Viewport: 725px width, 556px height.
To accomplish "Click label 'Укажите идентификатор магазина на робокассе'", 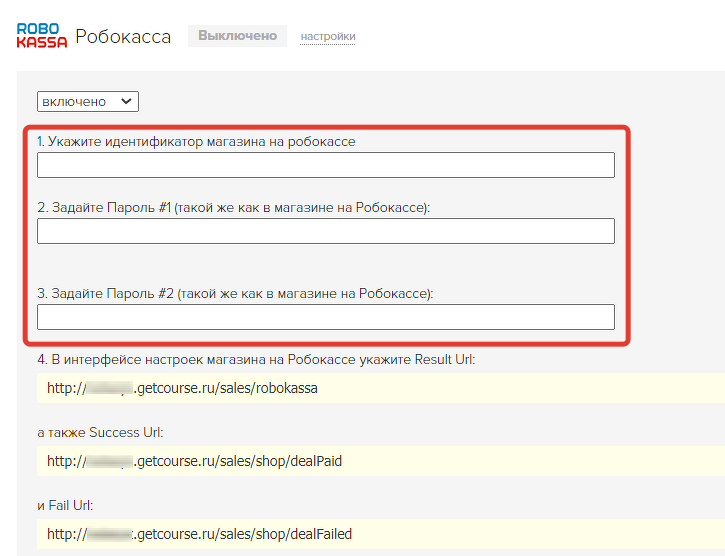I will coord(202,142).
